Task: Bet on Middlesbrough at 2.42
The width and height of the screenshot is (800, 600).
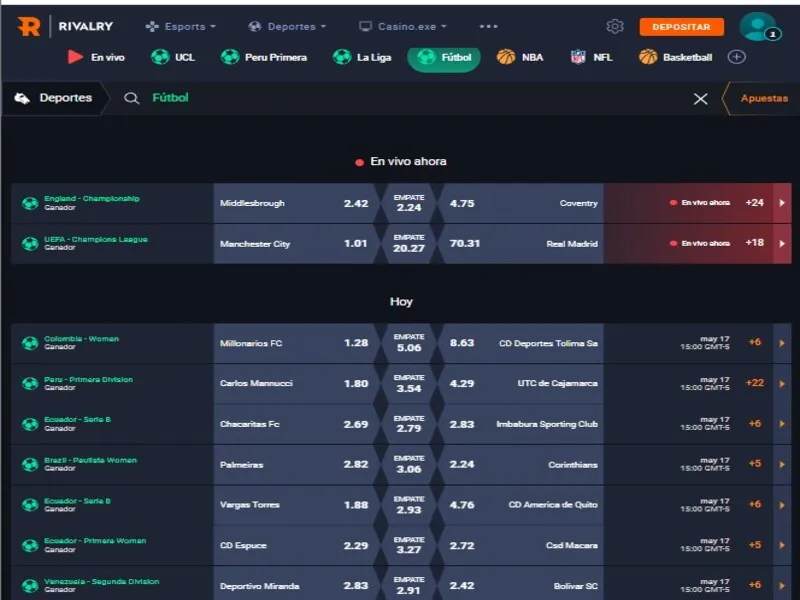Action: [x=294, y=203]
